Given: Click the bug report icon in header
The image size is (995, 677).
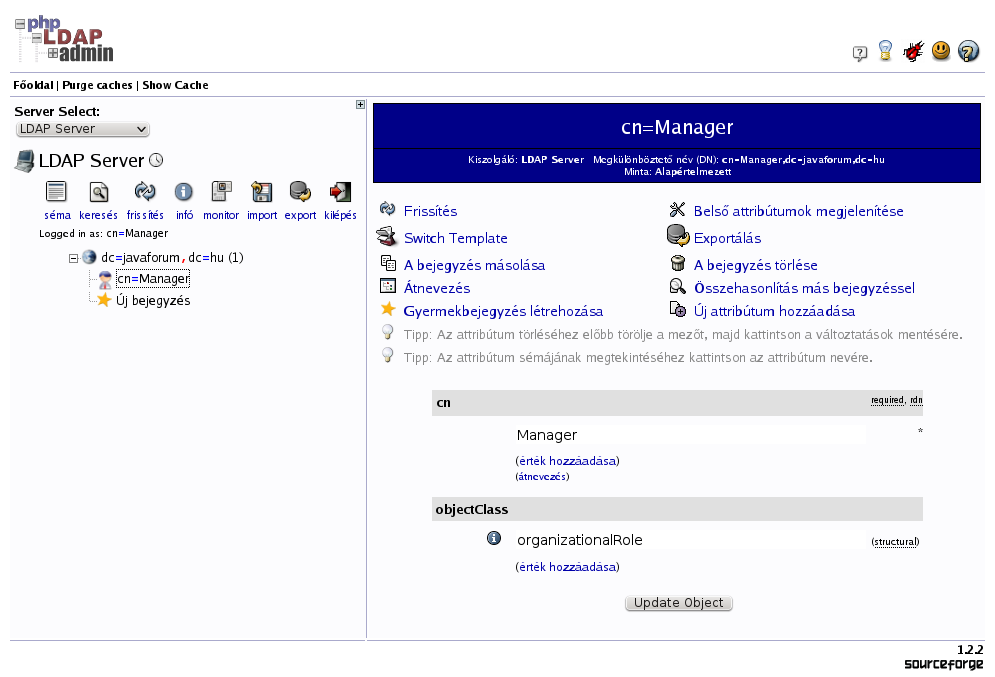Looking at the screenshot, I should 912,51.
